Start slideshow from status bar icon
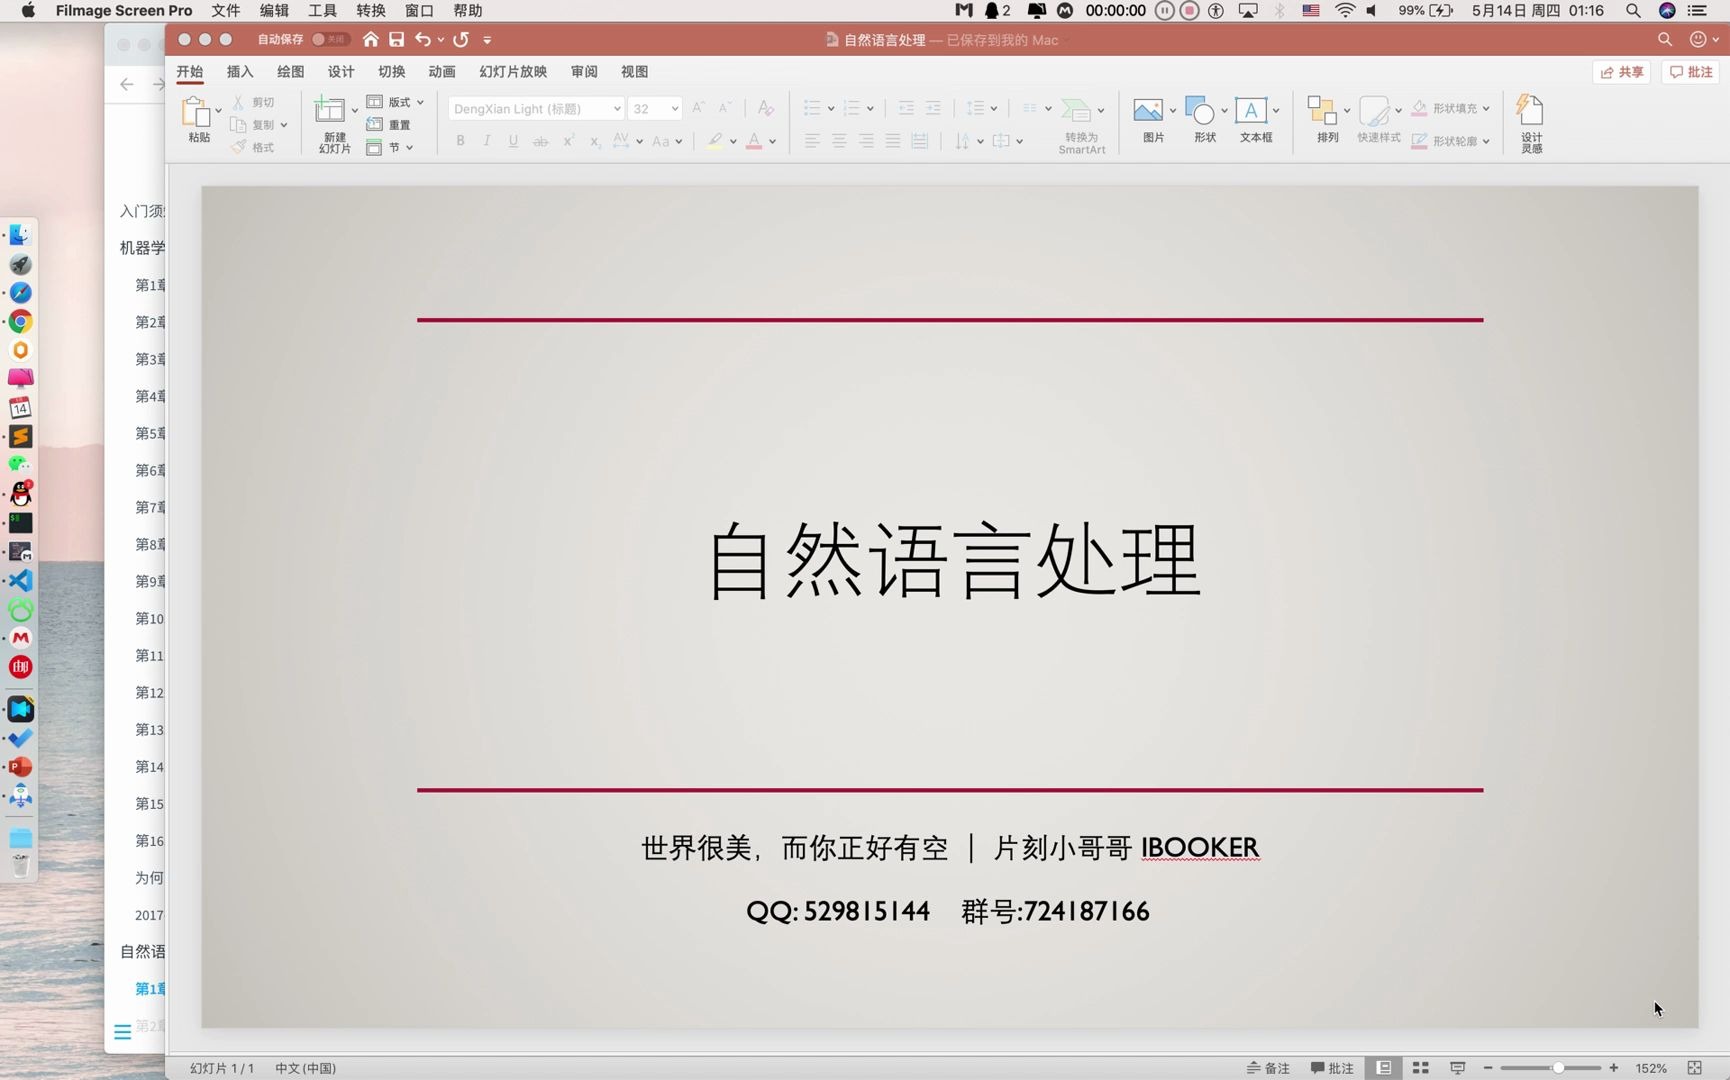 [x=1458, y=1068]
